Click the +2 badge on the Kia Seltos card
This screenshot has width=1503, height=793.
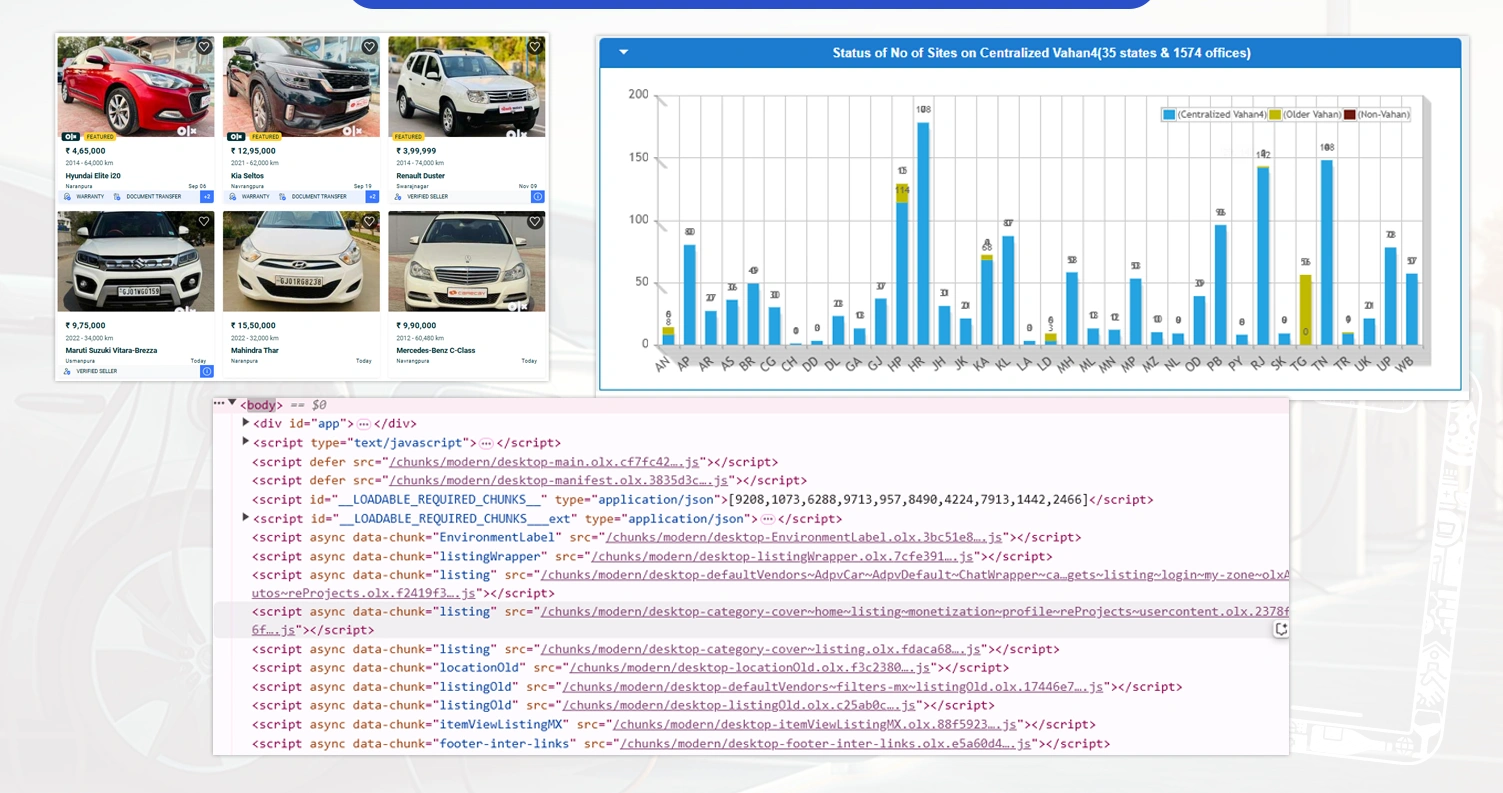[x=371, y=196]
